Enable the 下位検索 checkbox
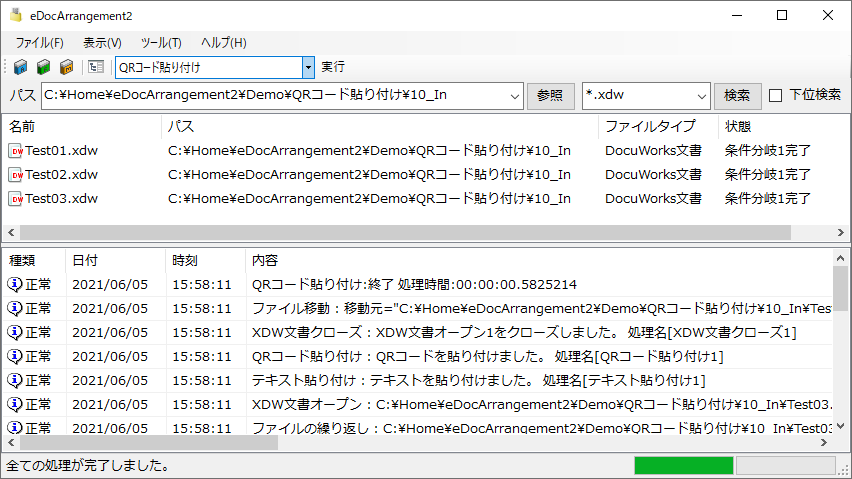Viewport: 852px width, 479px height. (775, 96)
